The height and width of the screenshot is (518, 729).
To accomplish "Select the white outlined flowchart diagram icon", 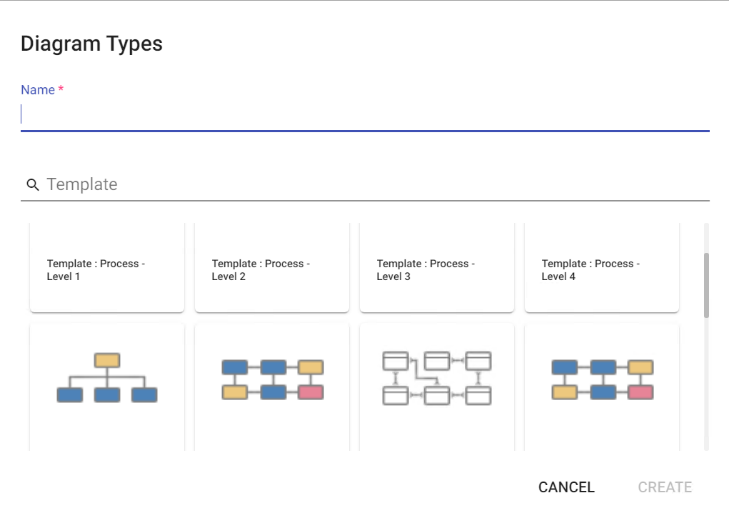I will click(437, 378).
